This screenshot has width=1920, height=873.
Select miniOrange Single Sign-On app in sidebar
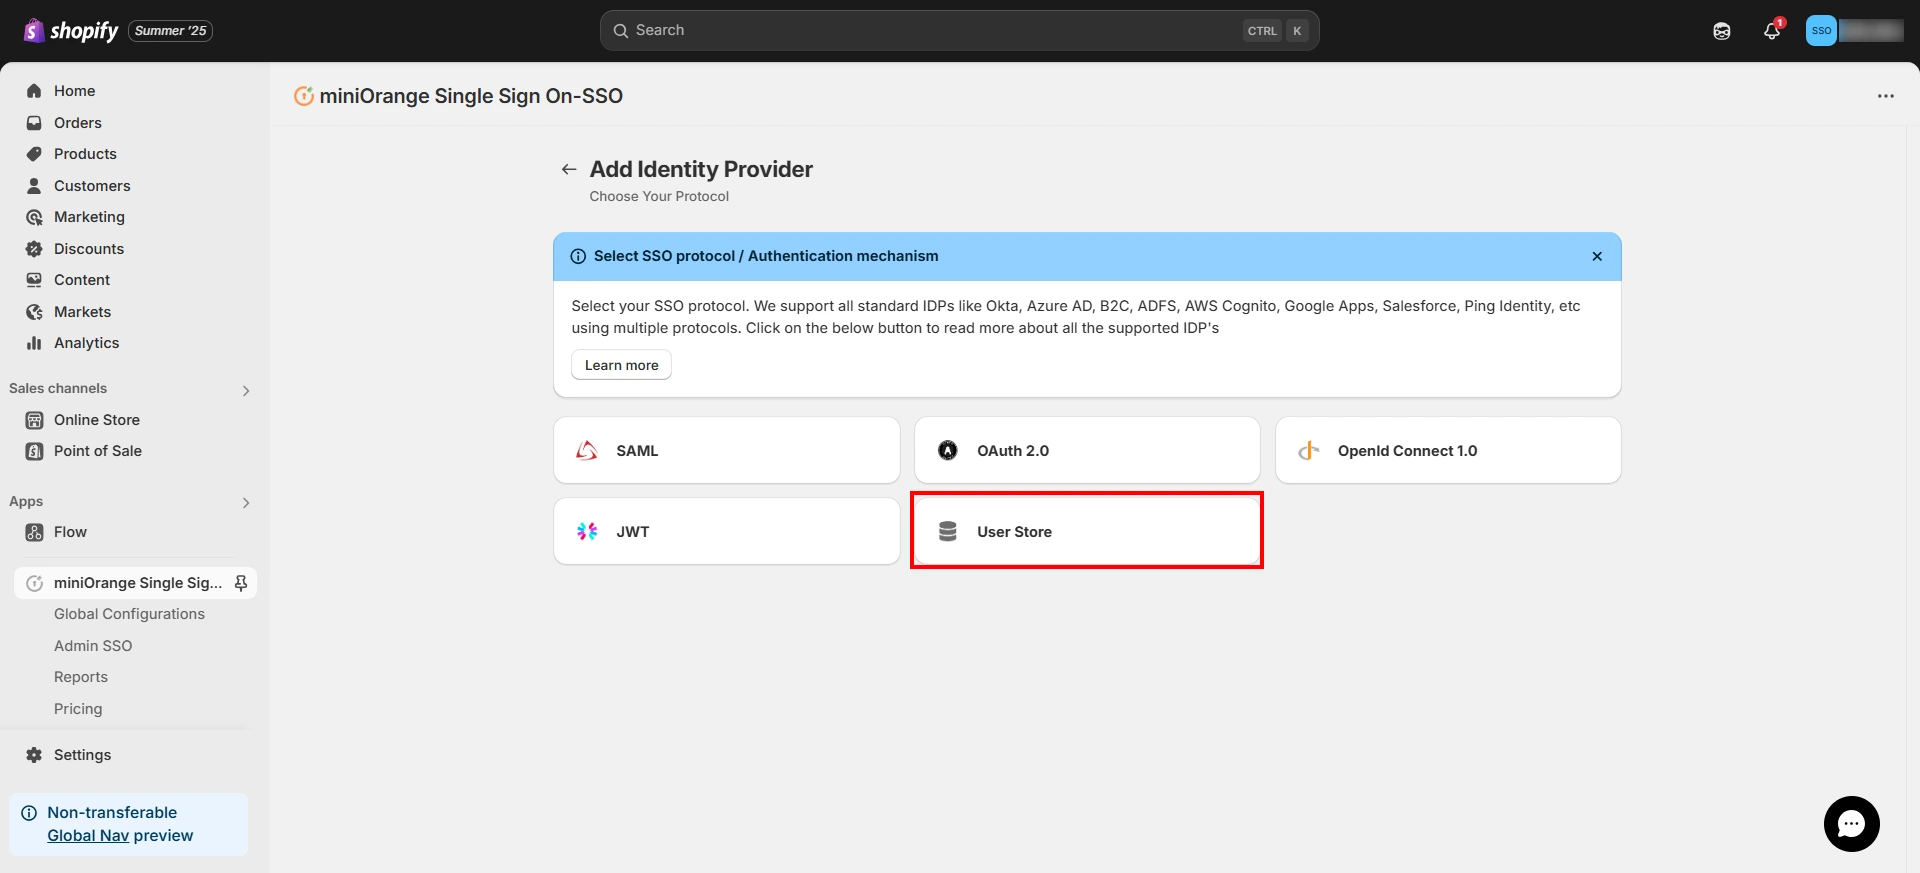pyautogui.click(x=135, y=583)
